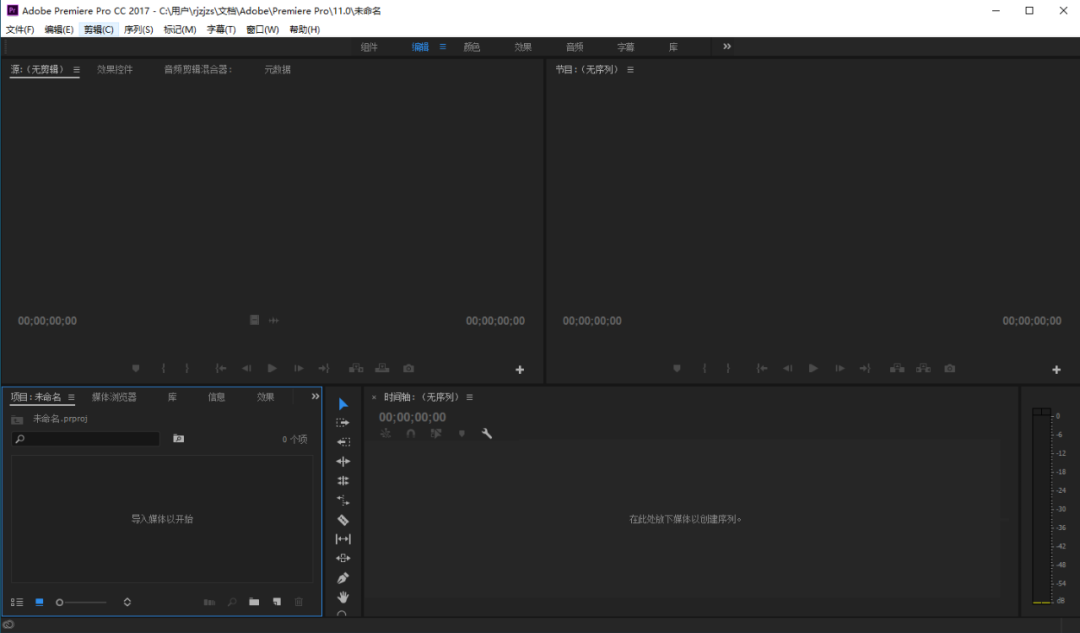Switch to 媒体浏览器 tab

point(114,397)
